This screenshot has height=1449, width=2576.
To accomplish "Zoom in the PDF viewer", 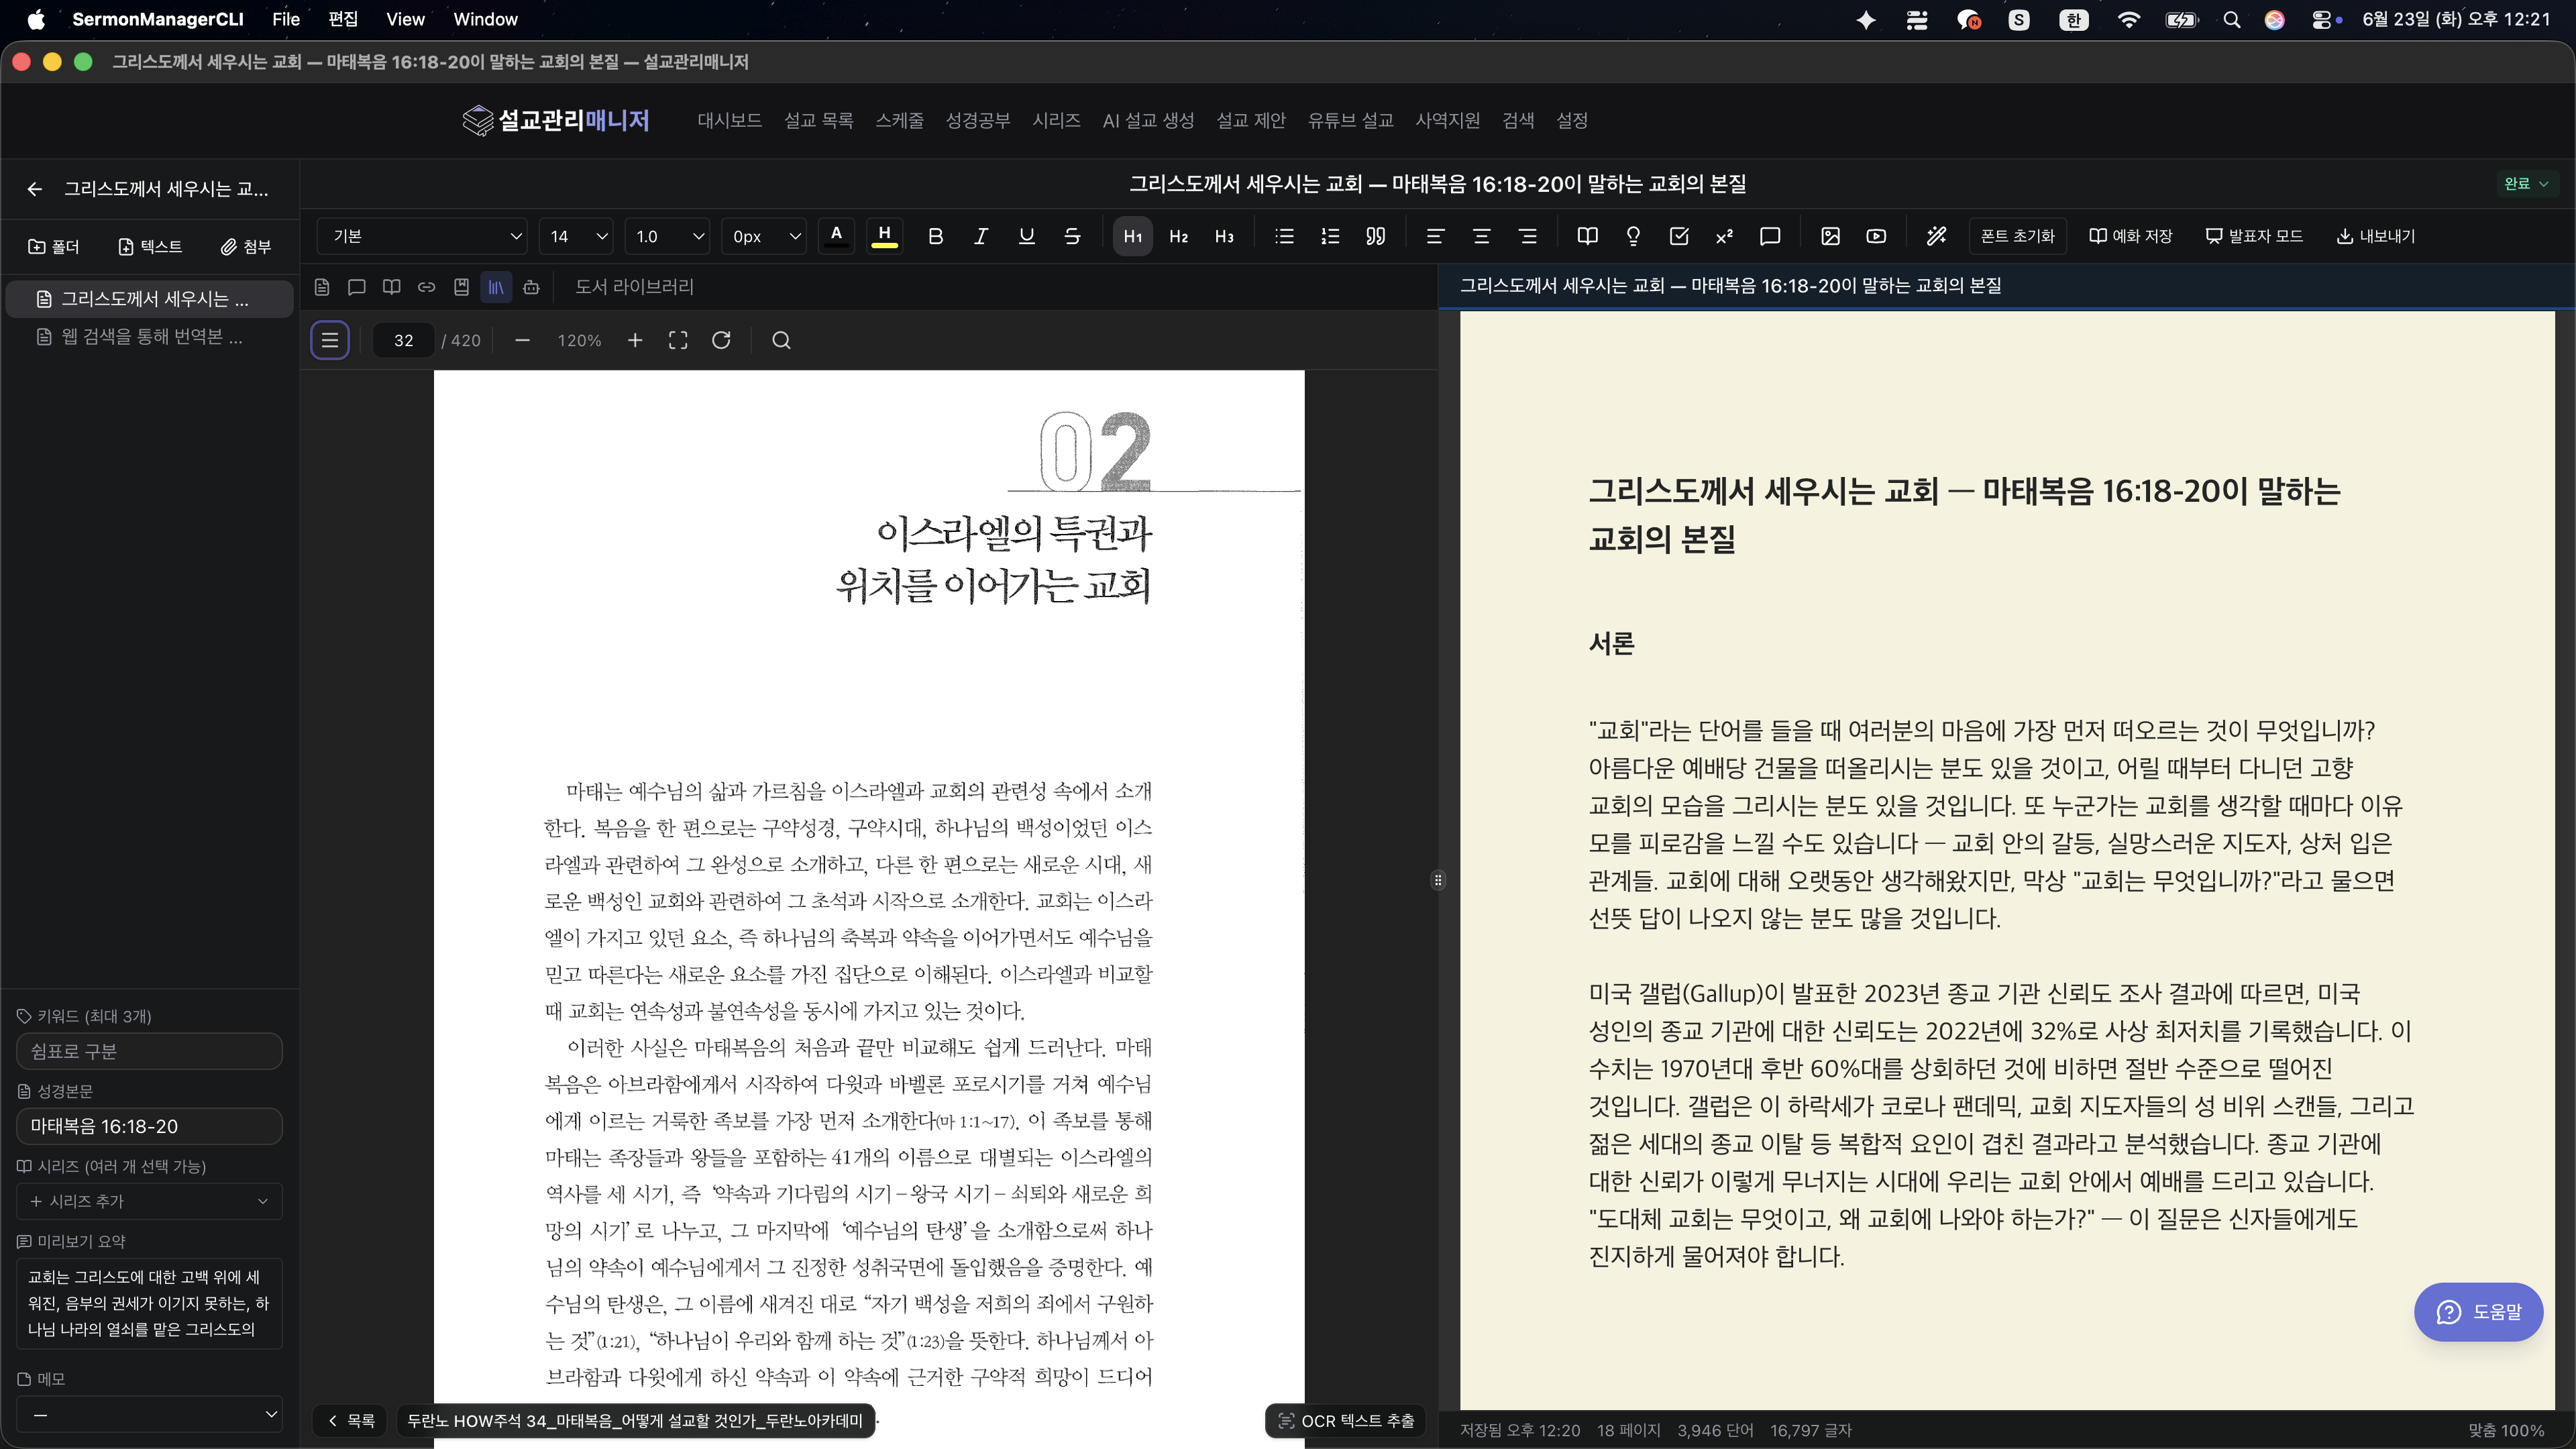I will tap(635, 340).
